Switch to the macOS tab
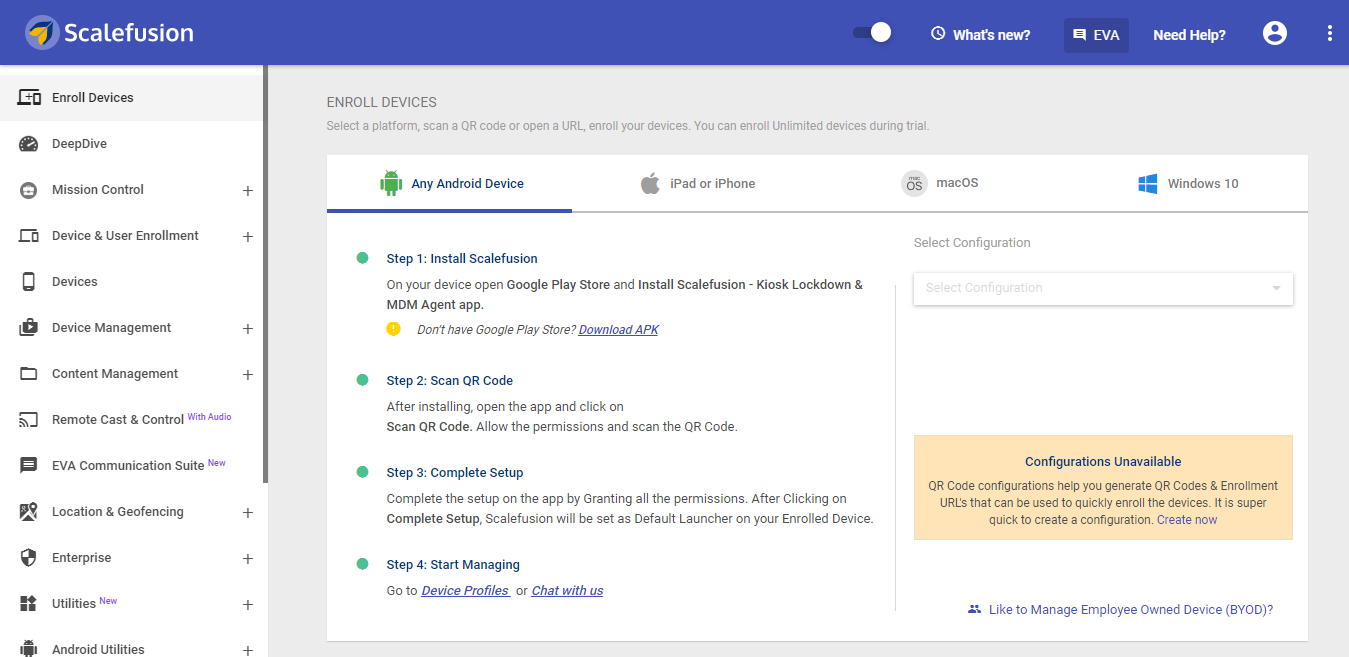Screen dimensions: 1349x657 point(940,184)
